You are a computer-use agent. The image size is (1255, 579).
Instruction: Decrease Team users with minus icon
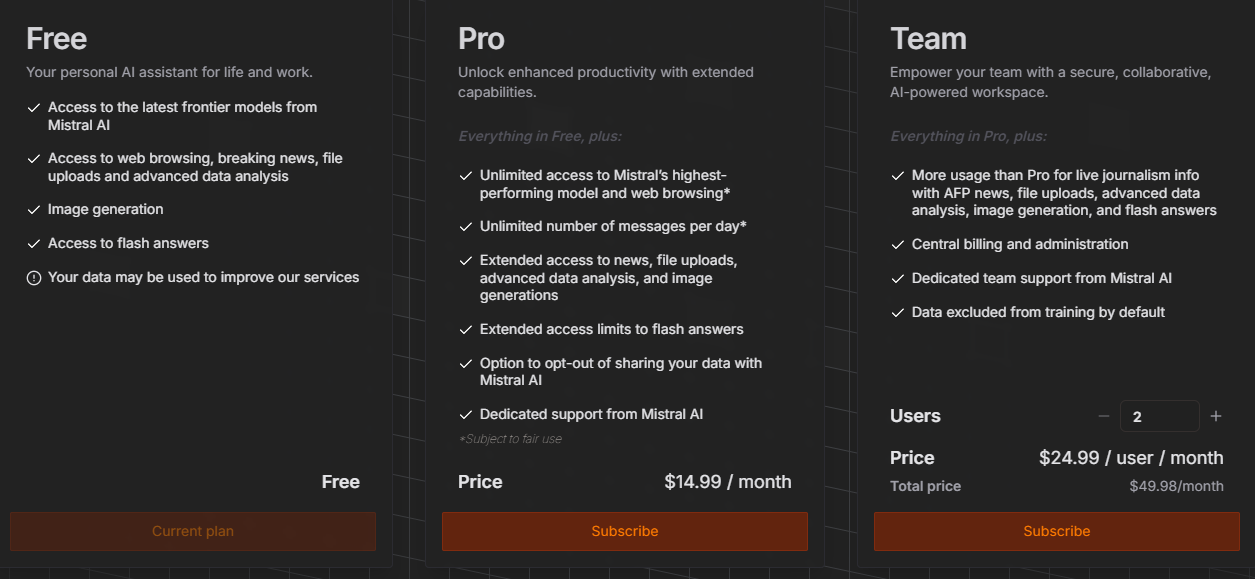[x=1104, y=416]
